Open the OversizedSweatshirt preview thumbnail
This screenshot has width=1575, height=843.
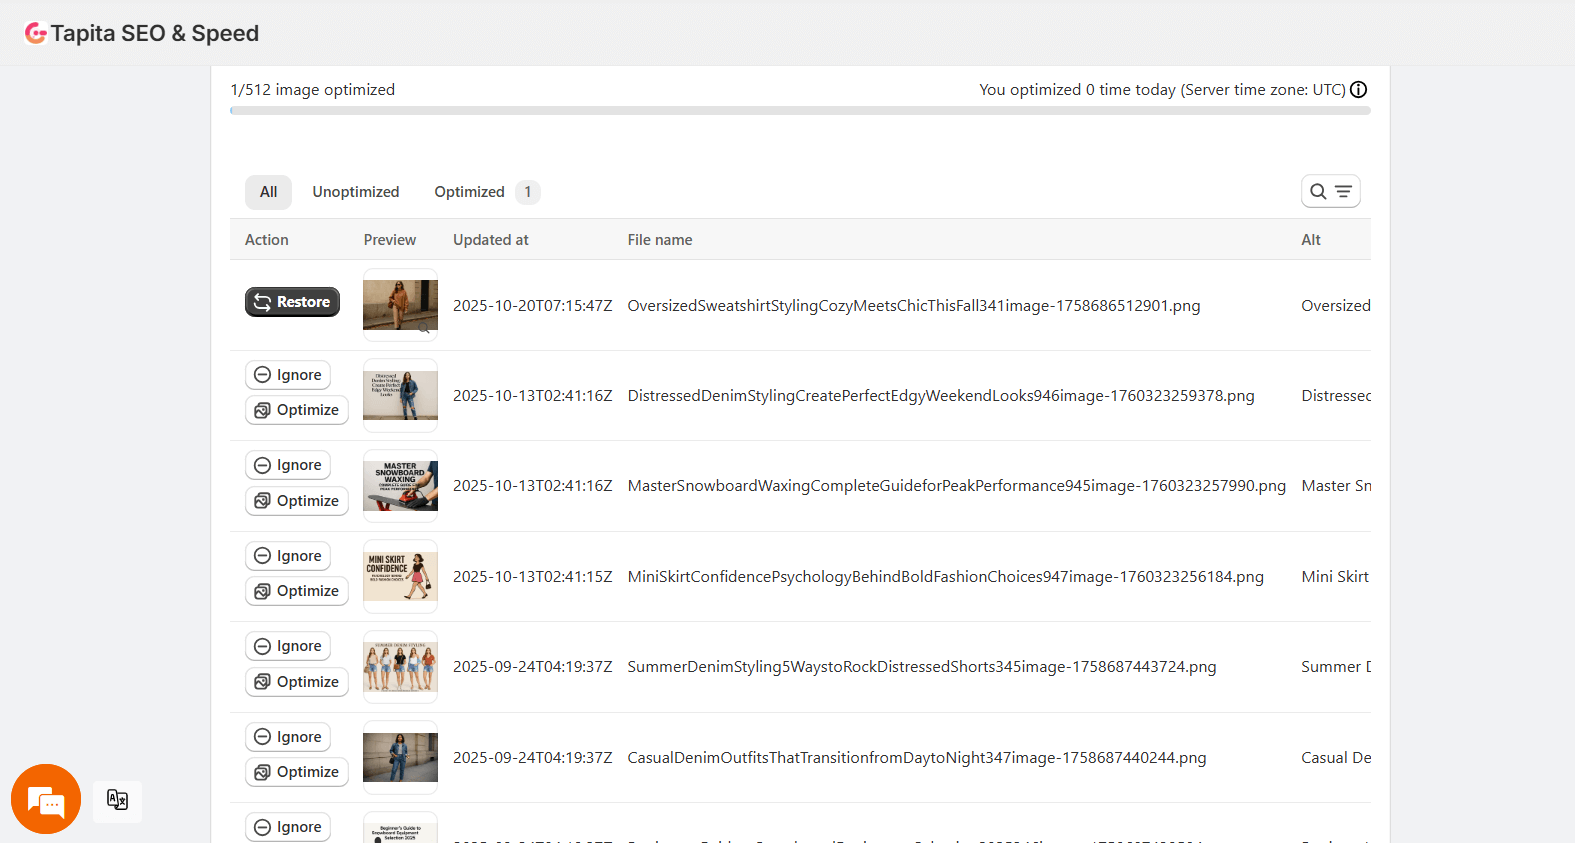click(400, 305)
